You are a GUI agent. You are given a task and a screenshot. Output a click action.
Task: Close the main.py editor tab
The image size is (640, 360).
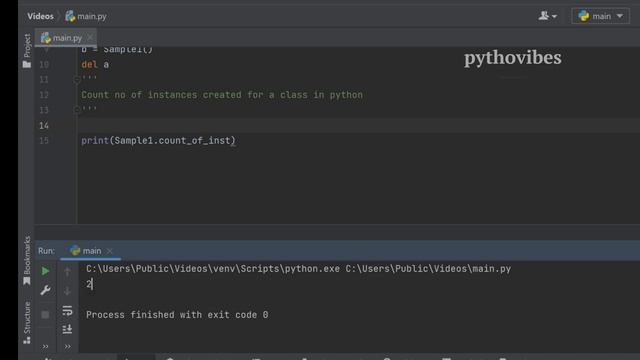point(90,38)
